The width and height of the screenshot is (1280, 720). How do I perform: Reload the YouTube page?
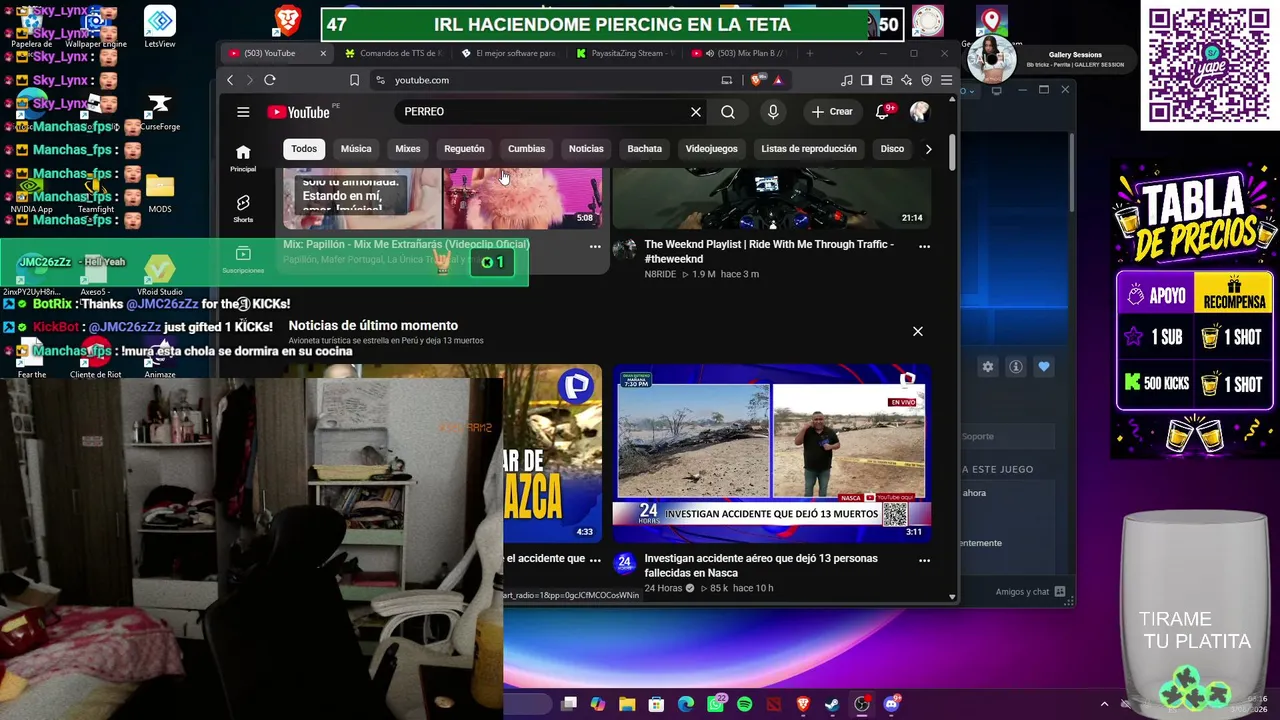(270, 80)
